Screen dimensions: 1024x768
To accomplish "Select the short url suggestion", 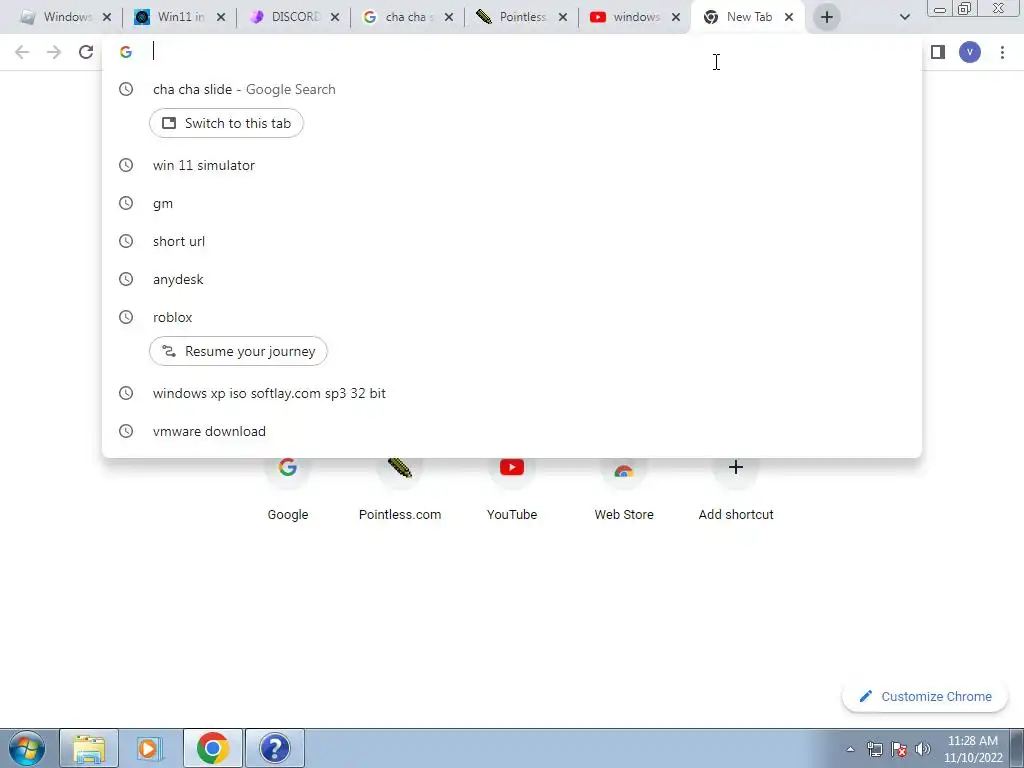I will (512, 241).
